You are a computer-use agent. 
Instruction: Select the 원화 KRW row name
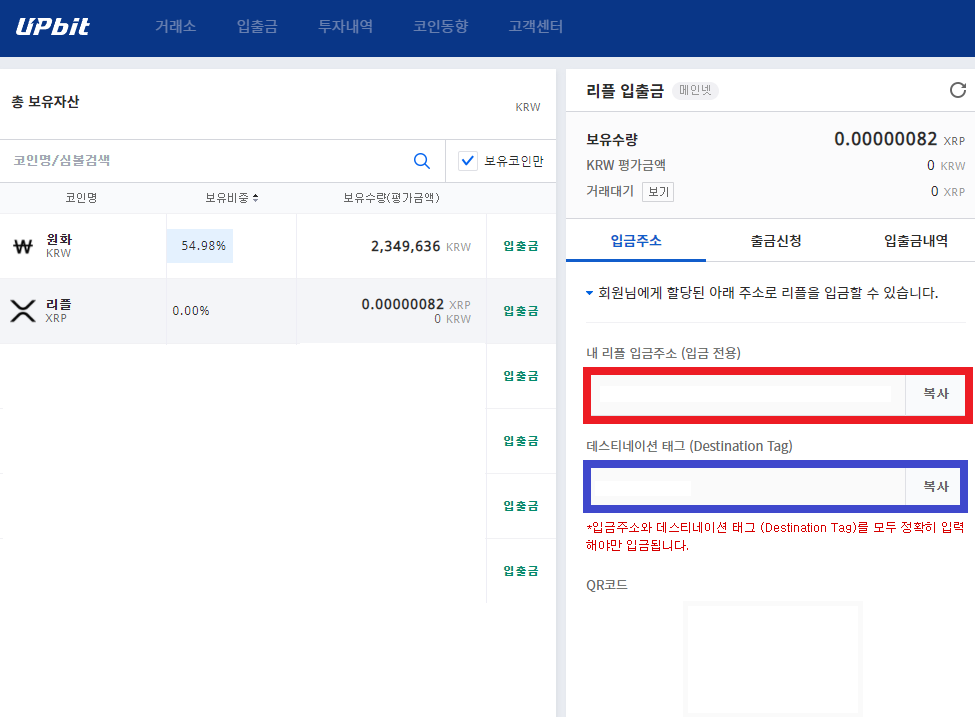coord(59,246)
